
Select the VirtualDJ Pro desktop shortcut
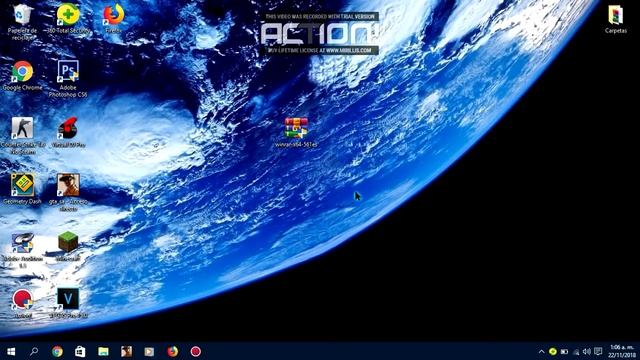coord(68,133)
